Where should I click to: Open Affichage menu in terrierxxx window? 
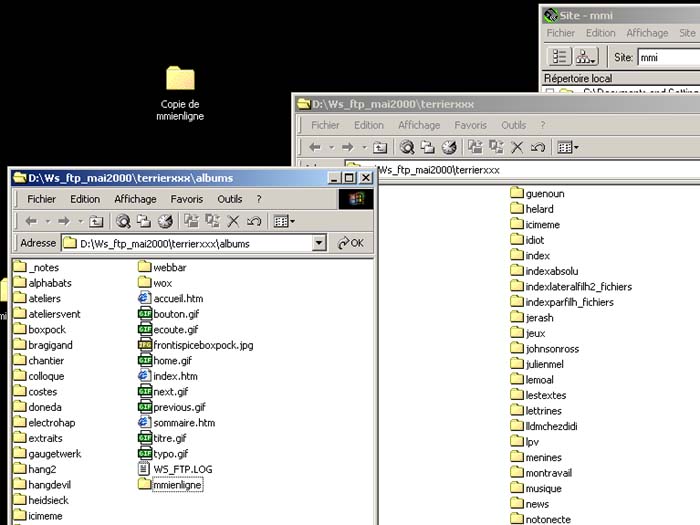[419, 125]
